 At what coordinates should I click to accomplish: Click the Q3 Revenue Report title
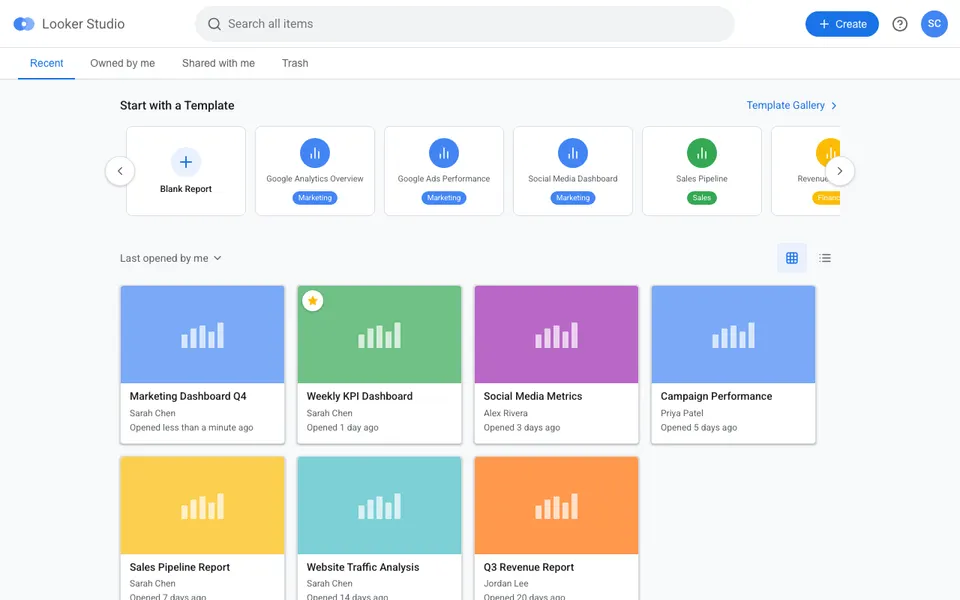529,568
